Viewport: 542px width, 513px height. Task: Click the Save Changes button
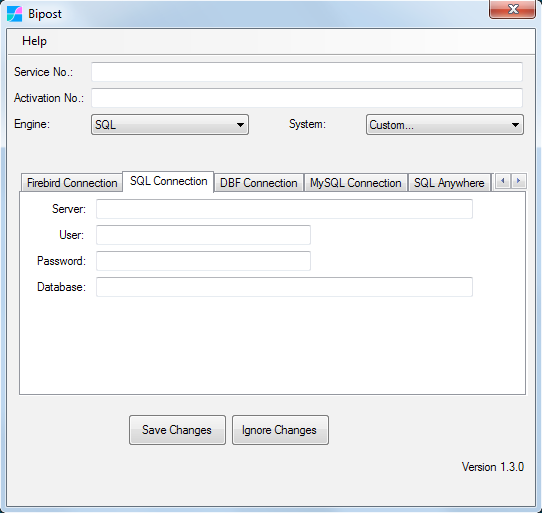(177, 430)
